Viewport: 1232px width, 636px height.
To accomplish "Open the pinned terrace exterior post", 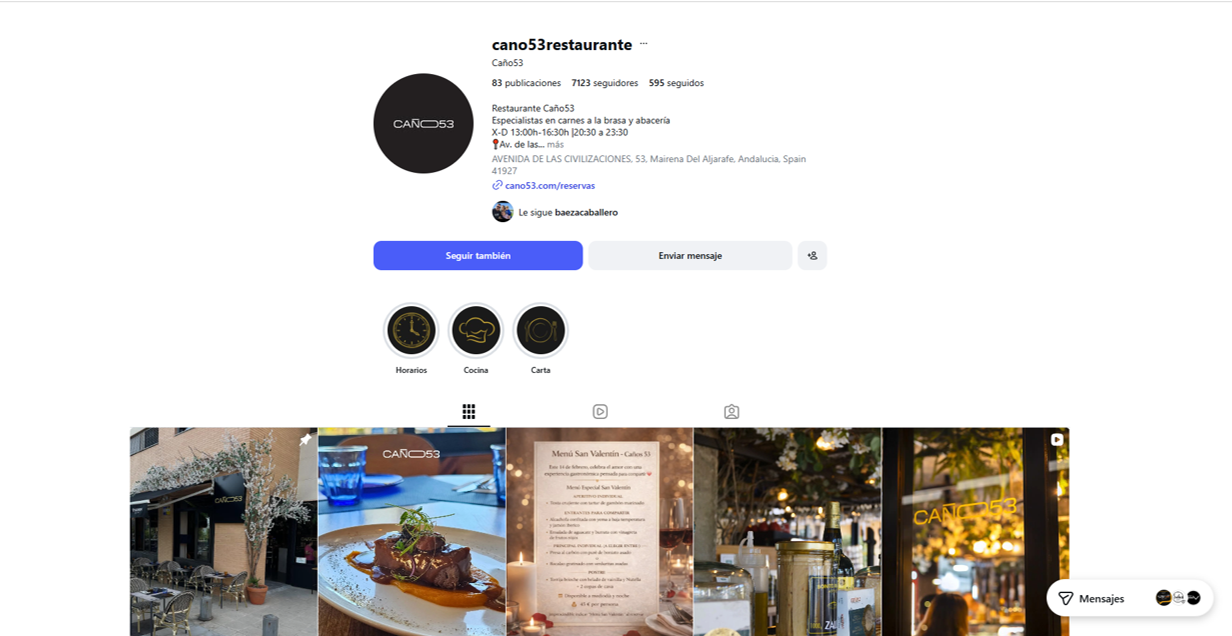I will (223, 532).
